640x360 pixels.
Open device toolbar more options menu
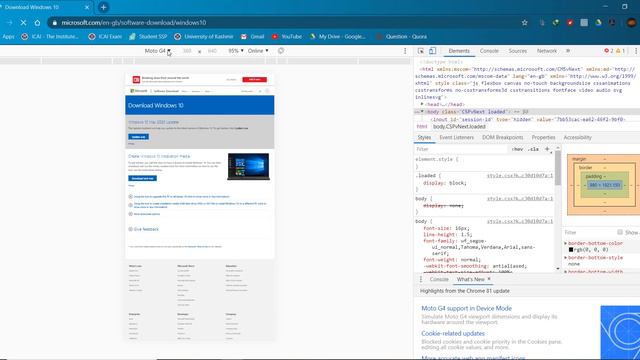[x=405, y=51]
